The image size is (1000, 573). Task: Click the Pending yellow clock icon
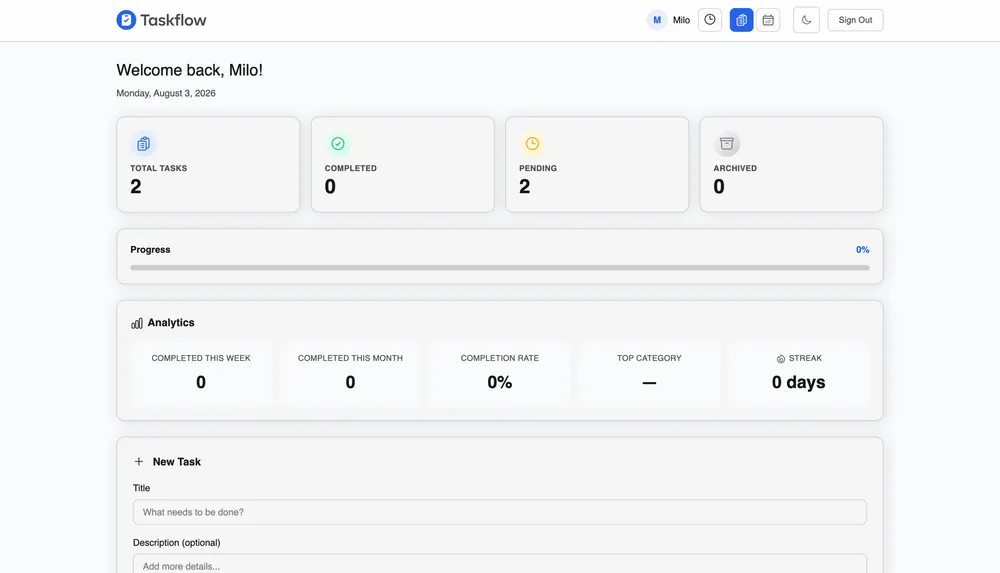(x=532, y=144)
